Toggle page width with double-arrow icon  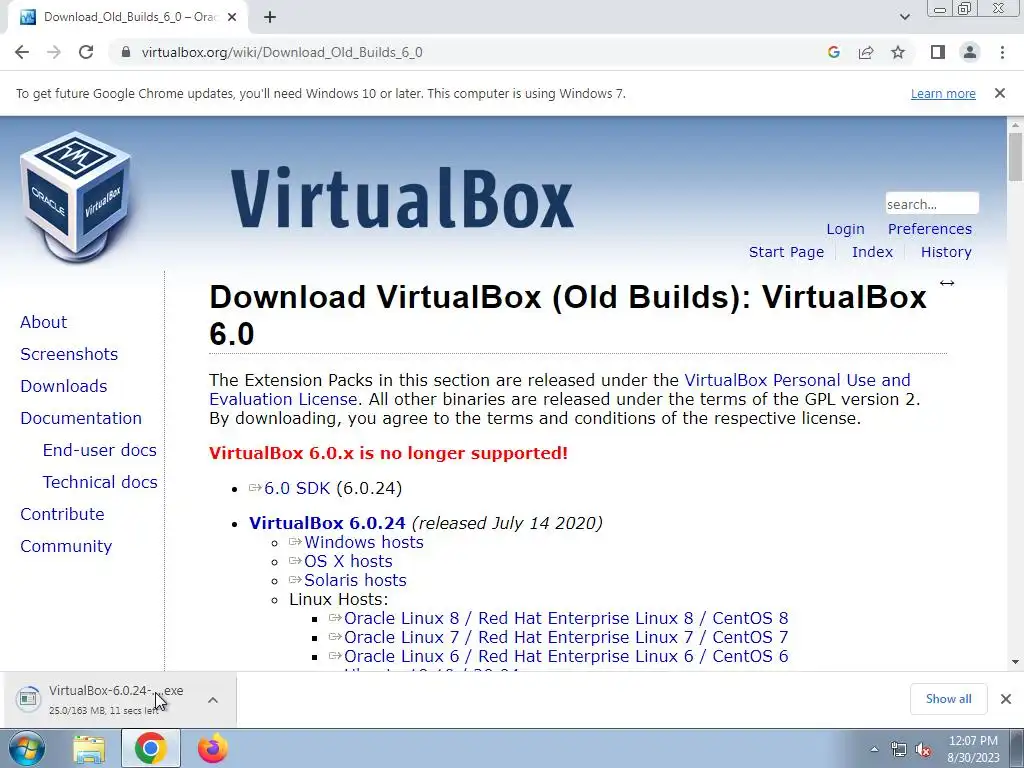(x=947, y=283)
